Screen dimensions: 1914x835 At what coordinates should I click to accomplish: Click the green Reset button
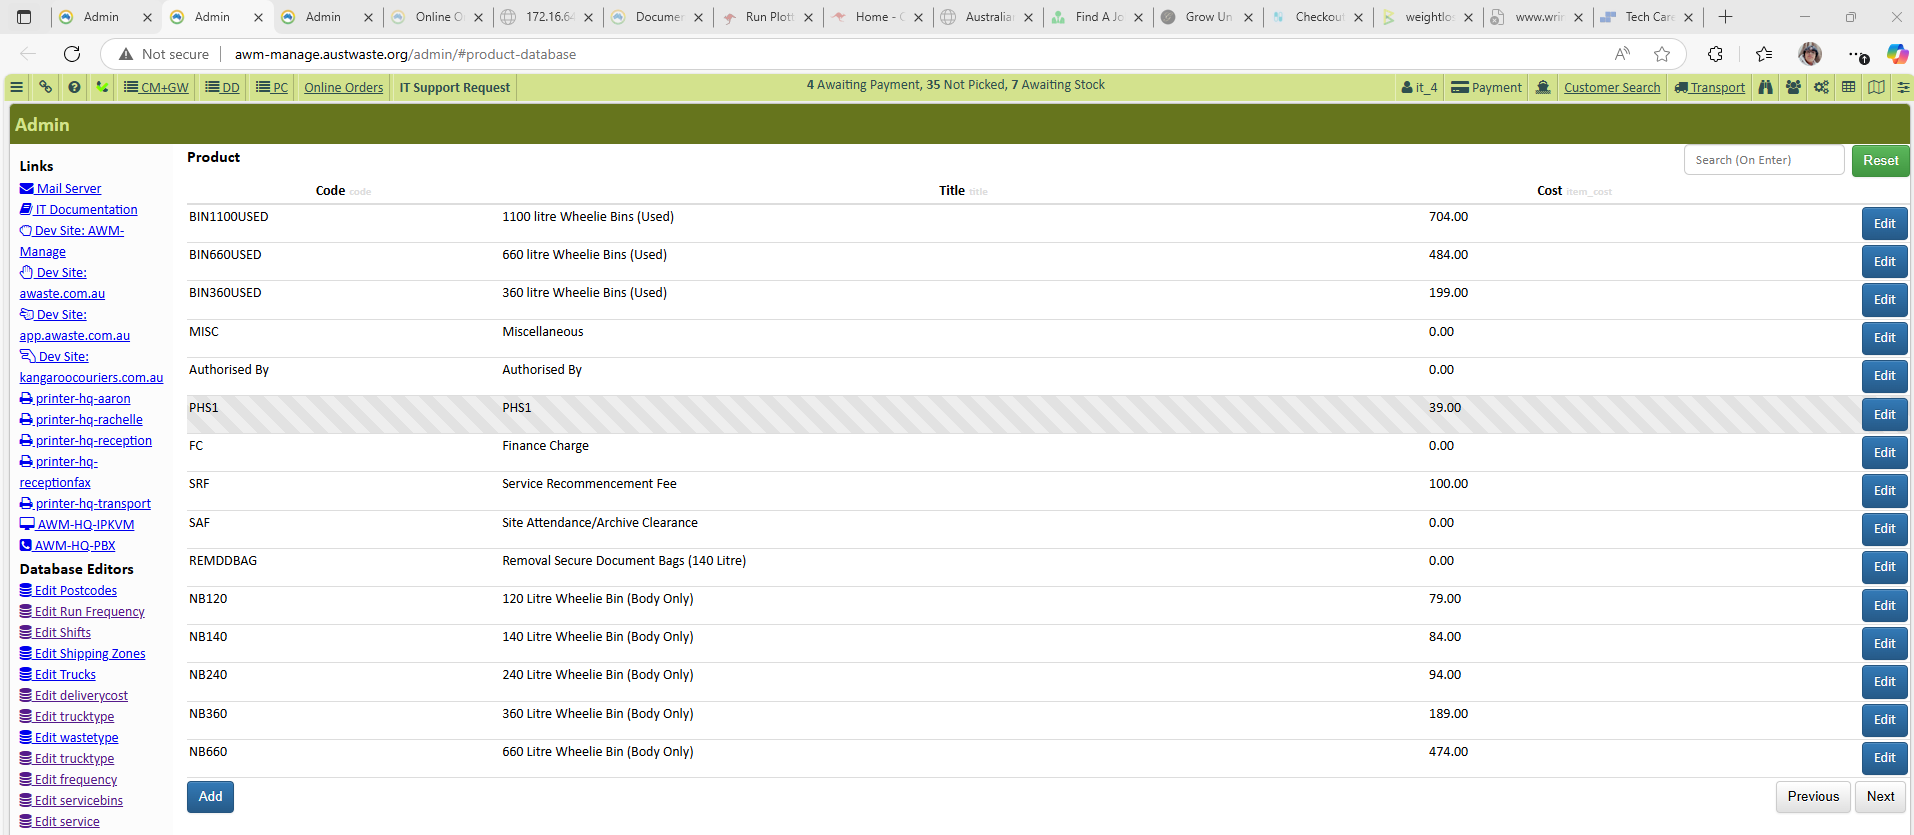click(x=1880, y=160)
